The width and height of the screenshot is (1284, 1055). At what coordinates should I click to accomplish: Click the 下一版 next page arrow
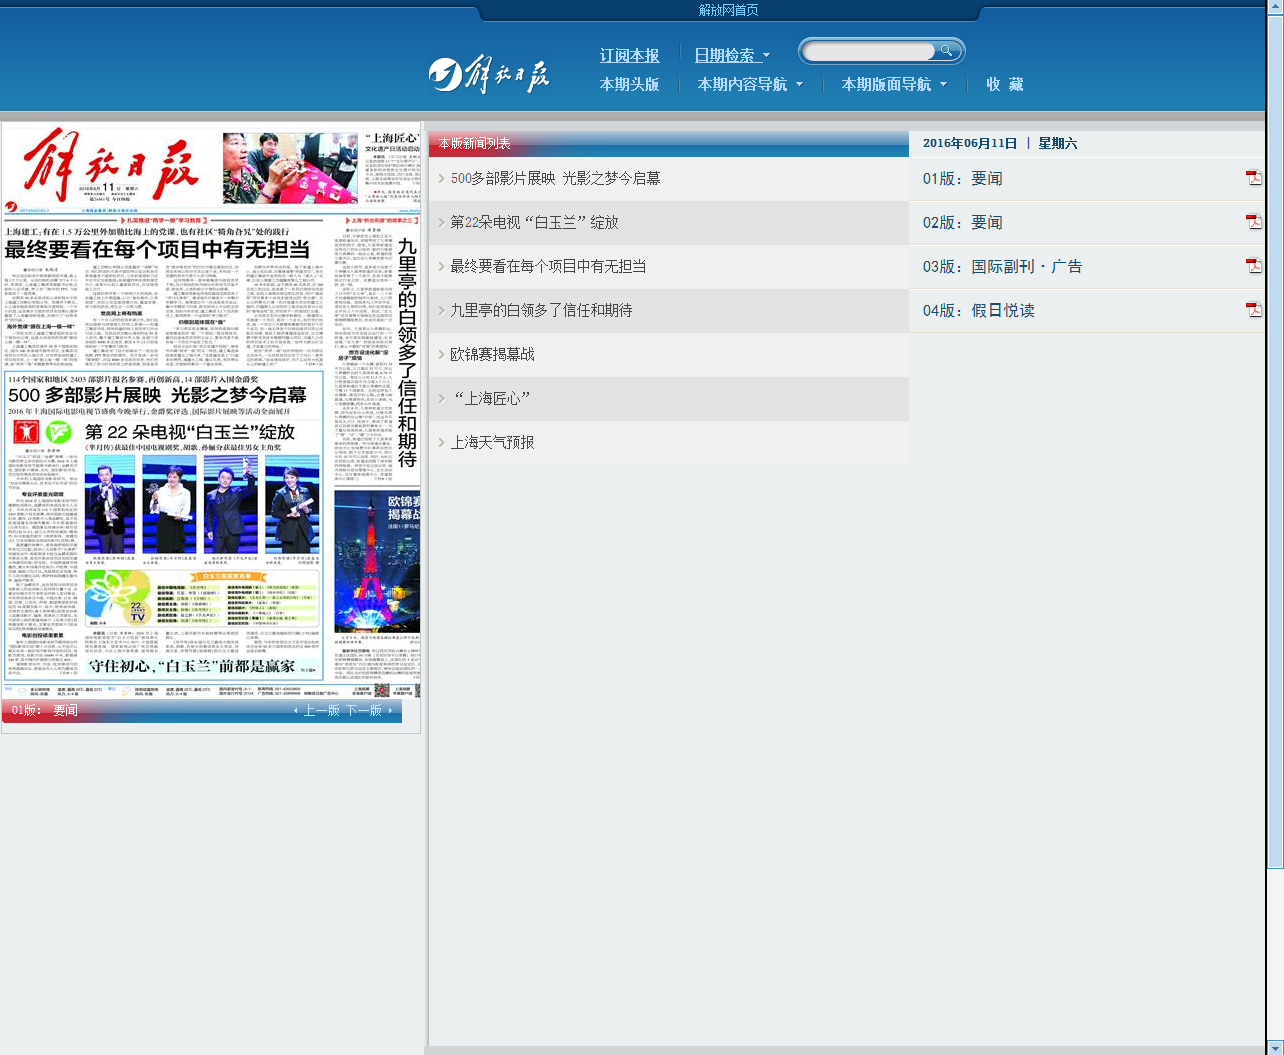tap(390, 711)
